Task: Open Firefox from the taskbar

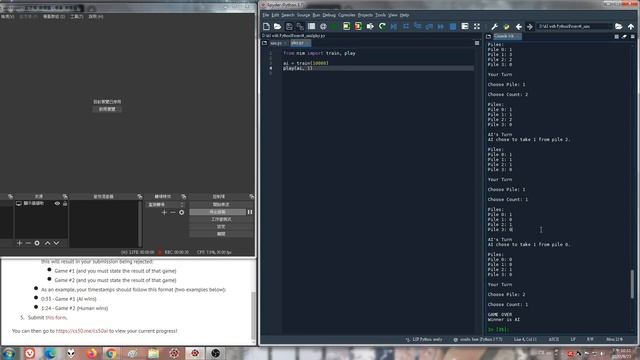Action: 92,353
